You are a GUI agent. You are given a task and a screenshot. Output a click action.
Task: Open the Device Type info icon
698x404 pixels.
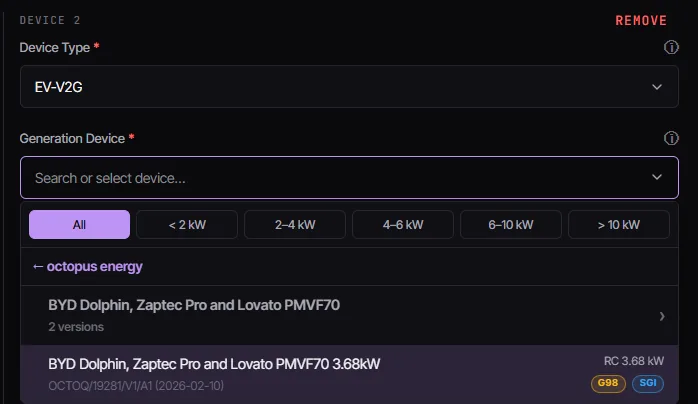671,47
